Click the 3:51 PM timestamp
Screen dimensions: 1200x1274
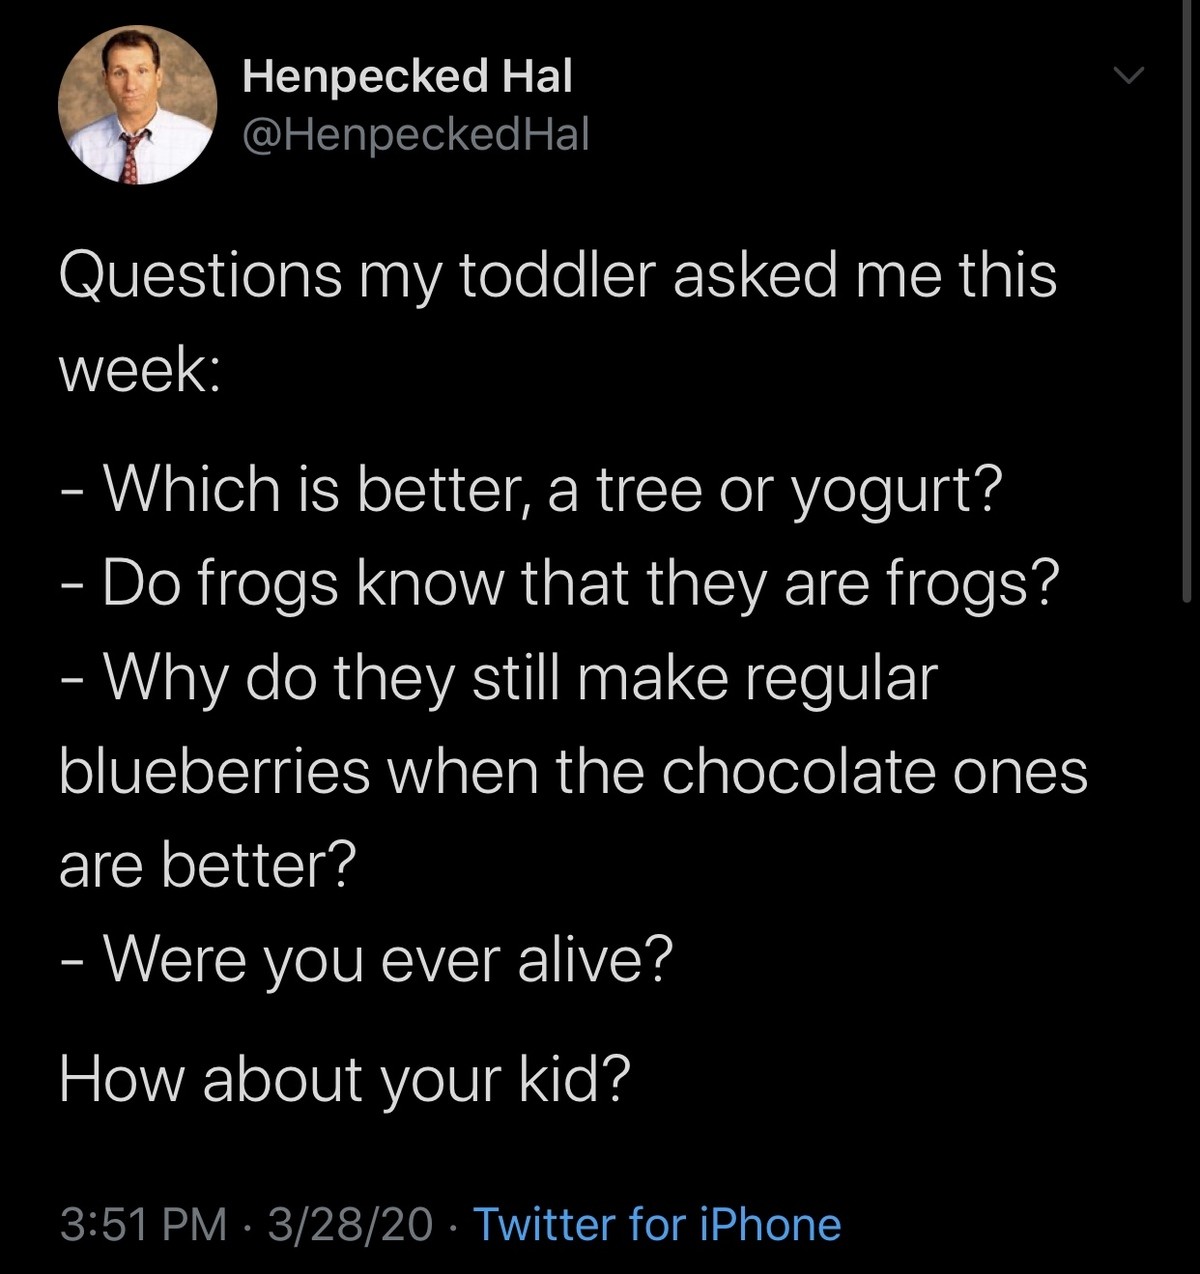(143, 1224)
